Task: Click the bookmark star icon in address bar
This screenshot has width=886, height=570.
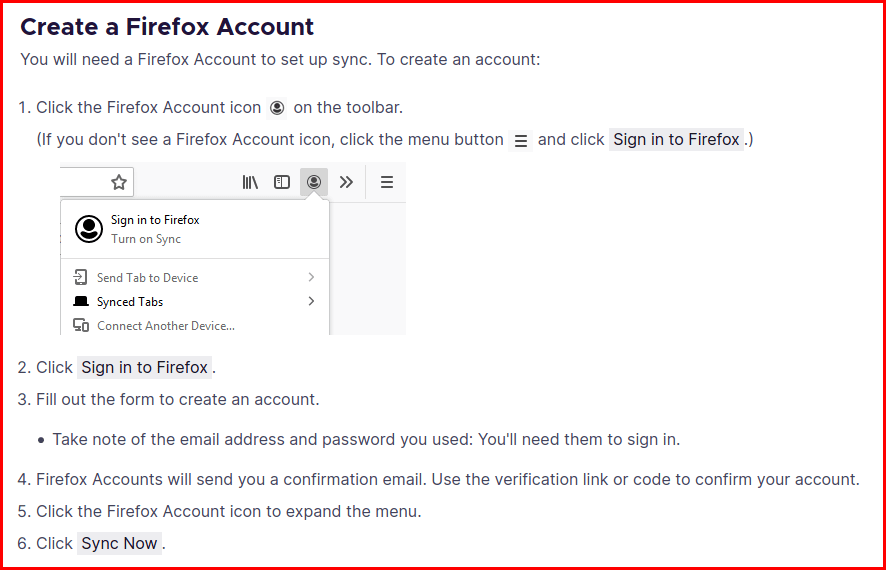Action: [x=119, y=182]
